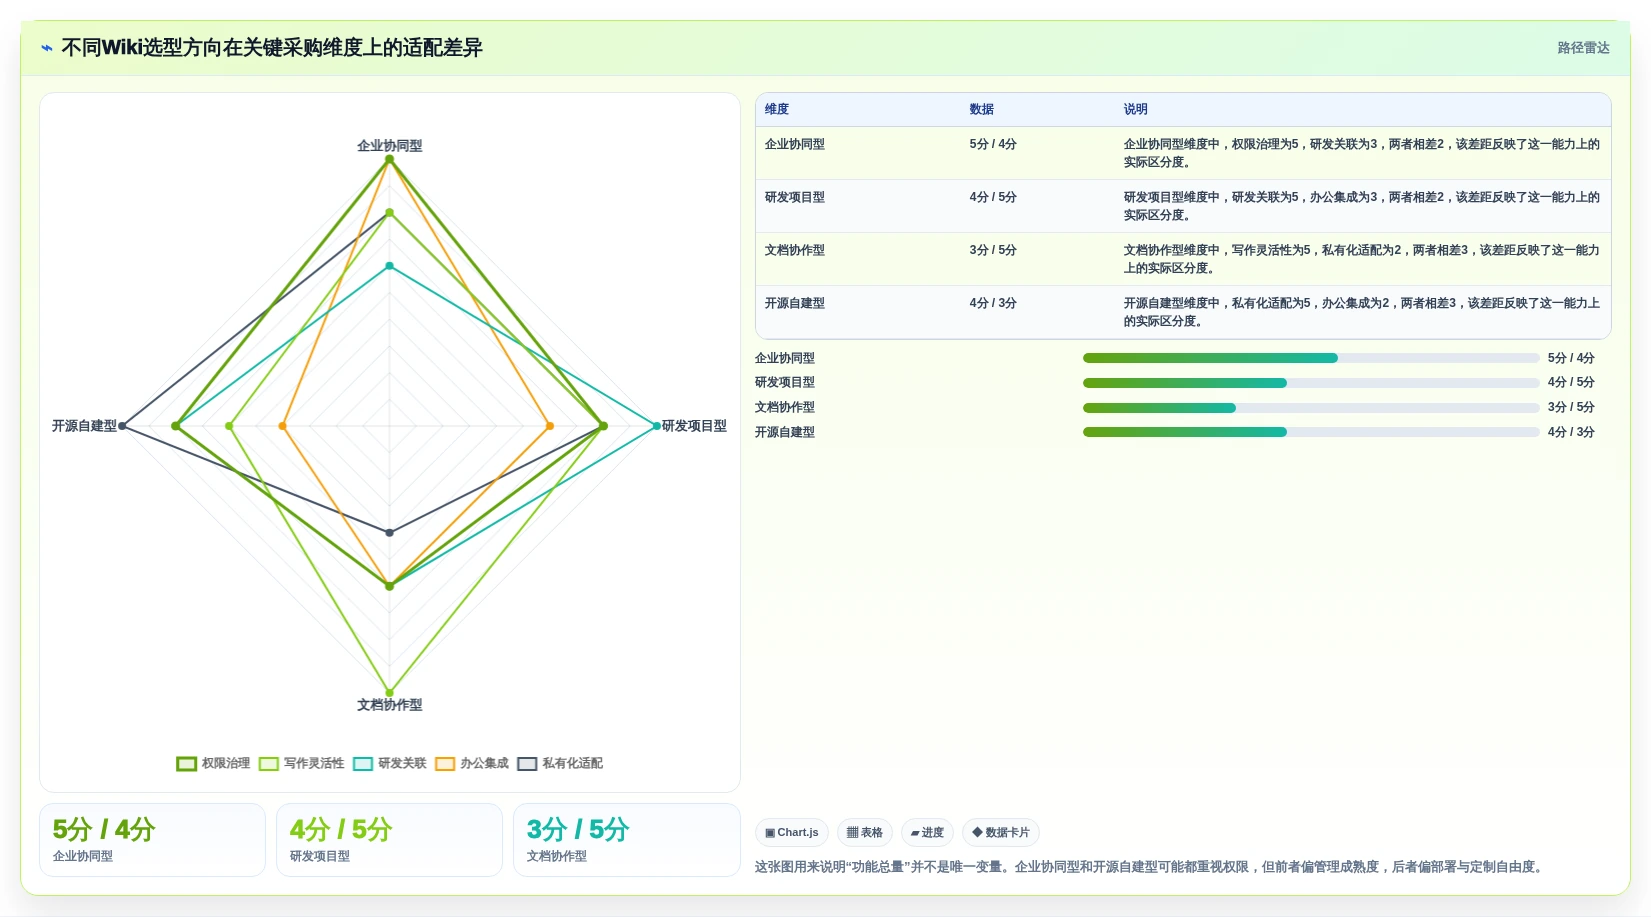Click the 表格 tag chip
The image size is (1651, 917).
pos(865,832)
